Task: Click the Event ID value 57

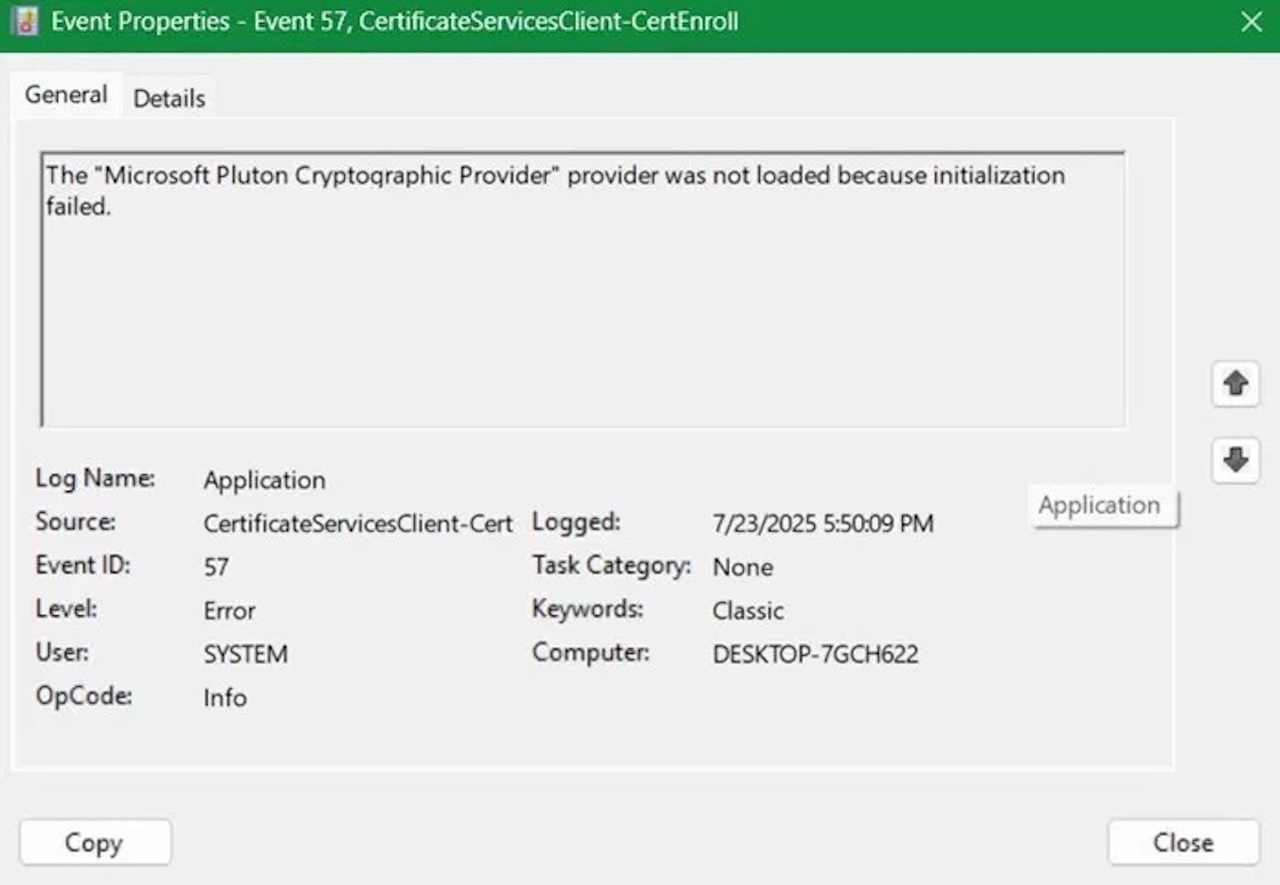Action: (216, 567)
